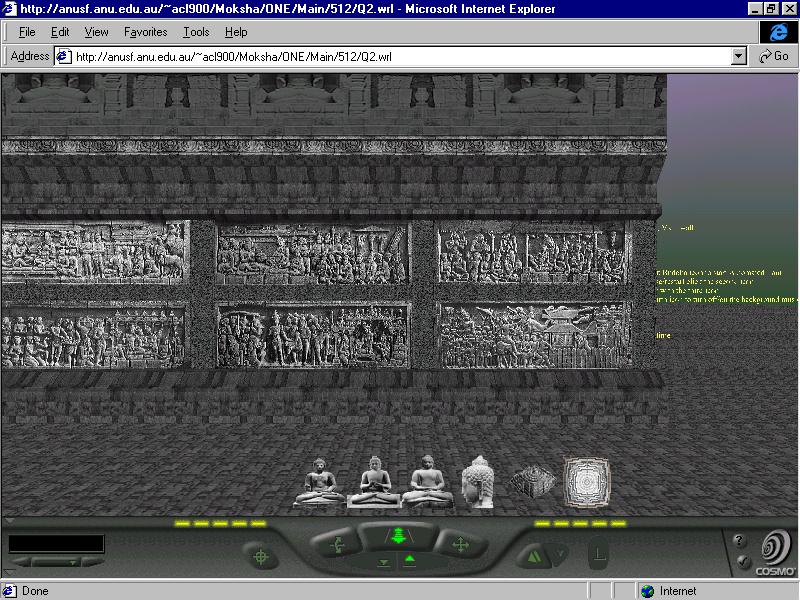Select the Slide four-arrow navigation control
The width and height of the screenshot is (800, 600).
[460, 545]
